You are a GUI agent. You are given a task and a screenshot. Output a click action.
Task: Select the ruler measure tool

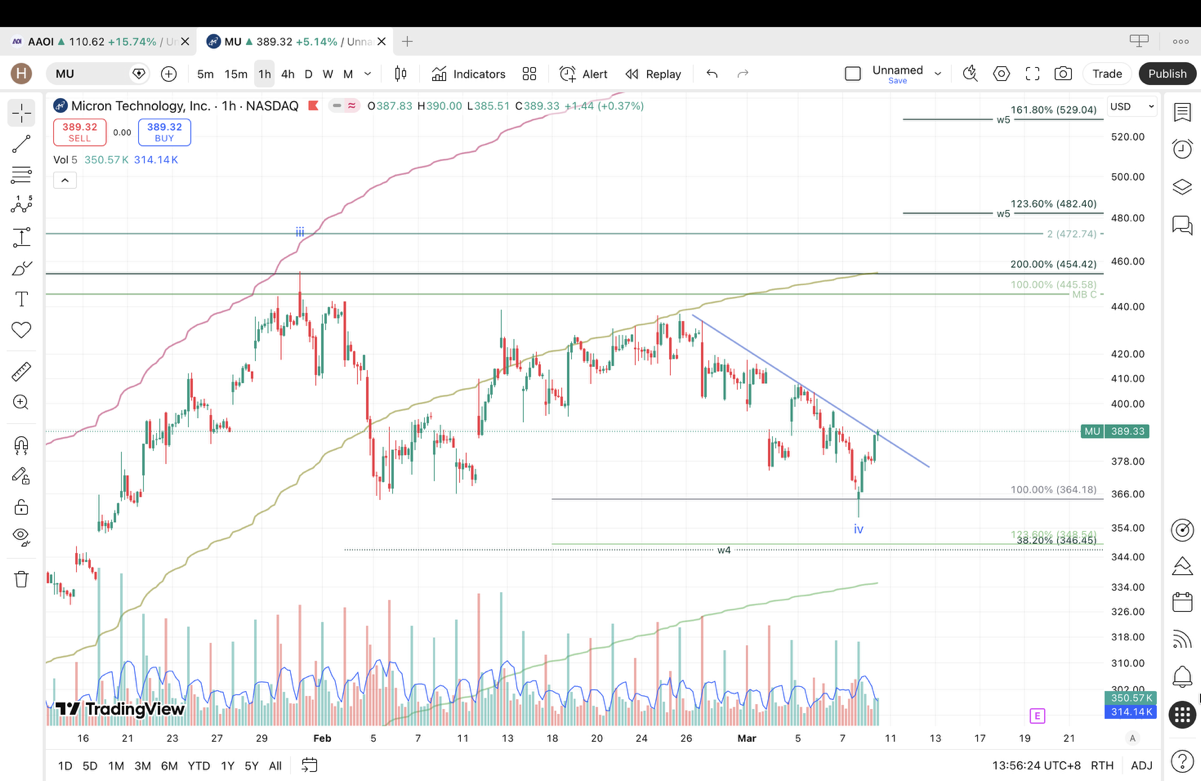(21, 372)
